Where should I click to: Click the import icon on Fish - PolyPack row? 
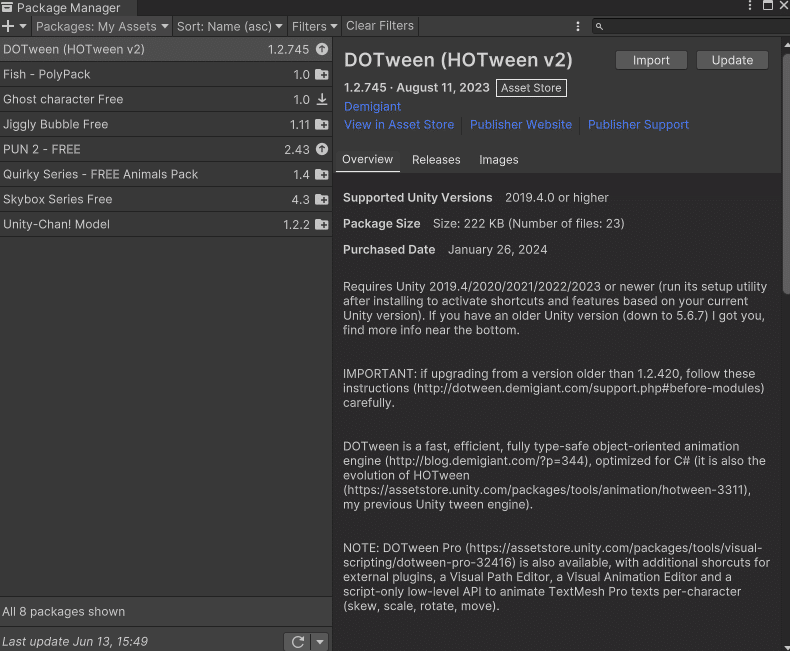[322, 75]
